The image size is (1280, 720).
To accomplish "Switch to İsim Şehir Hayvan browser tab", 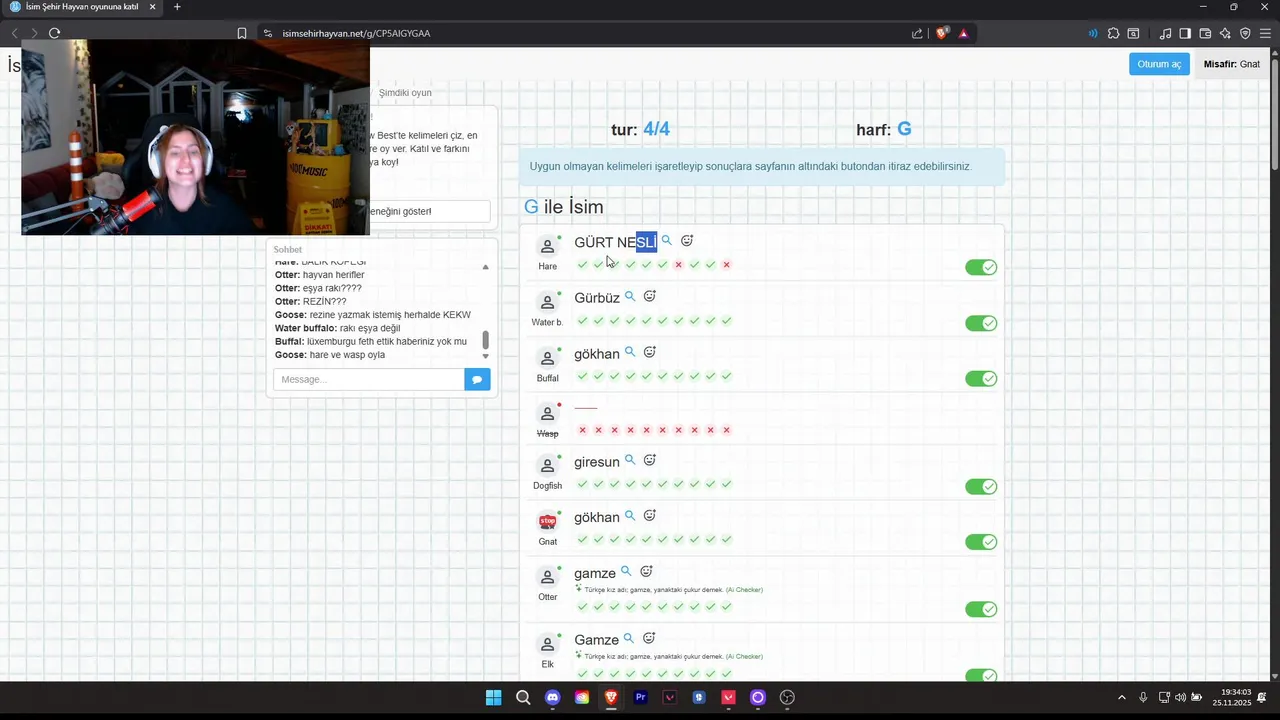I will [x=82, y=7].
